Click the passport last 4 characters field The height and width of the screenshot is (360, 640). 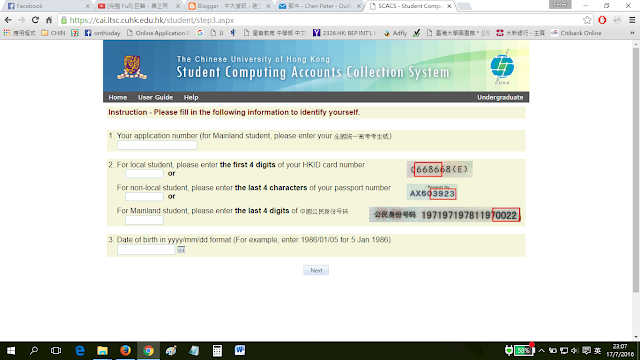pos(144,197)
